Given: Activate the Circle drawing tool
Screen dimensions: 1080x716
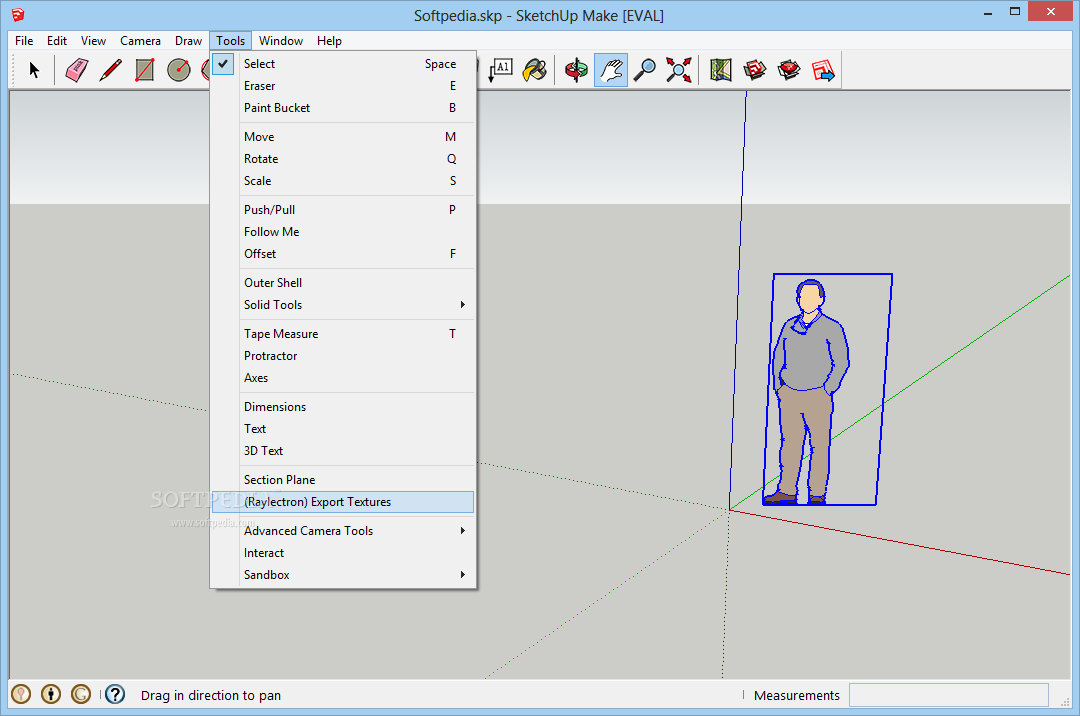Looking at the screenshot, I should click(x=179, y=70).
